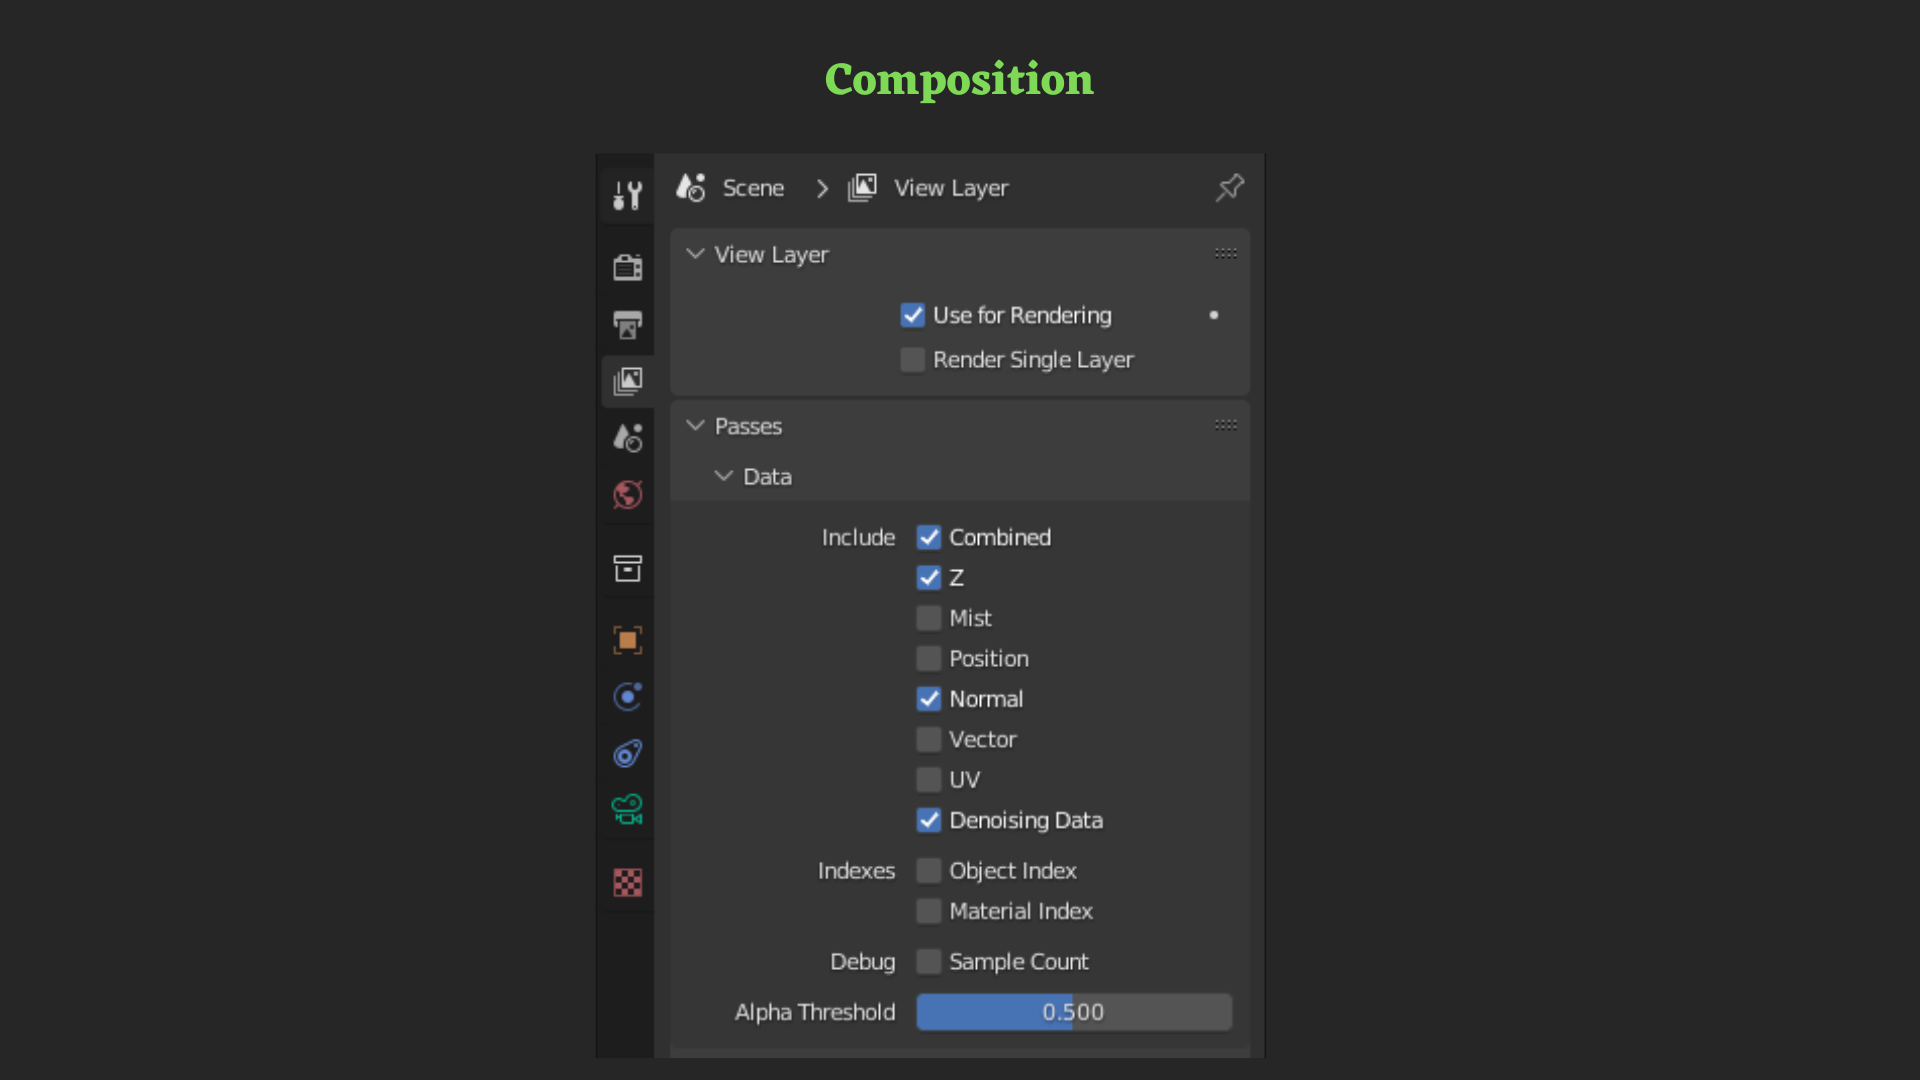Click the View Layer breadcrumb label
The width and height of the screenshot is (1920, 1080).
click(951, 188)
